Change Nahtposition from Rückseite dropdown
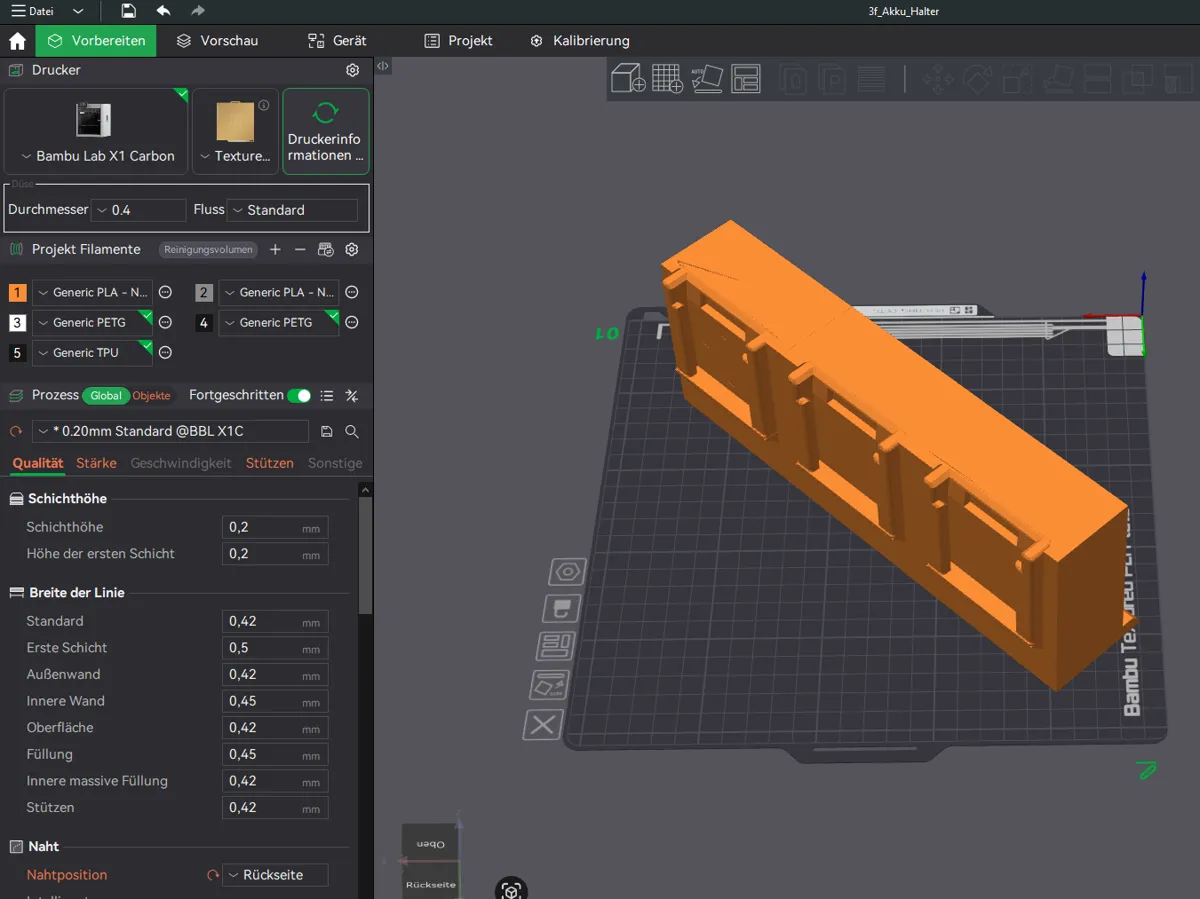The width and height of the screenshot is (1200, 899). click(274, 874)
